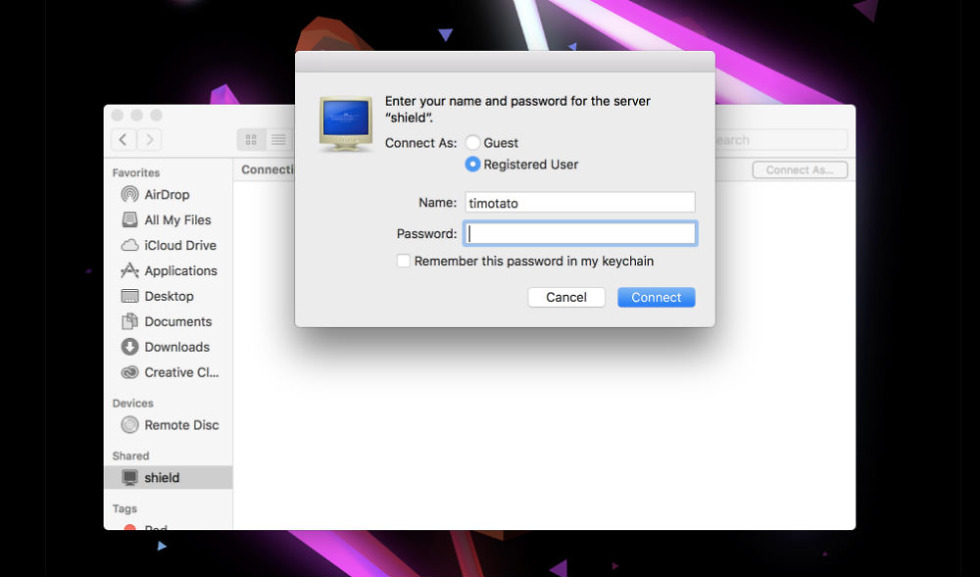The height and width of the screenshot is (577, 980).
Task: Open Applications from the sidebar
Action: pyautogui.click(x=169, y=271)
